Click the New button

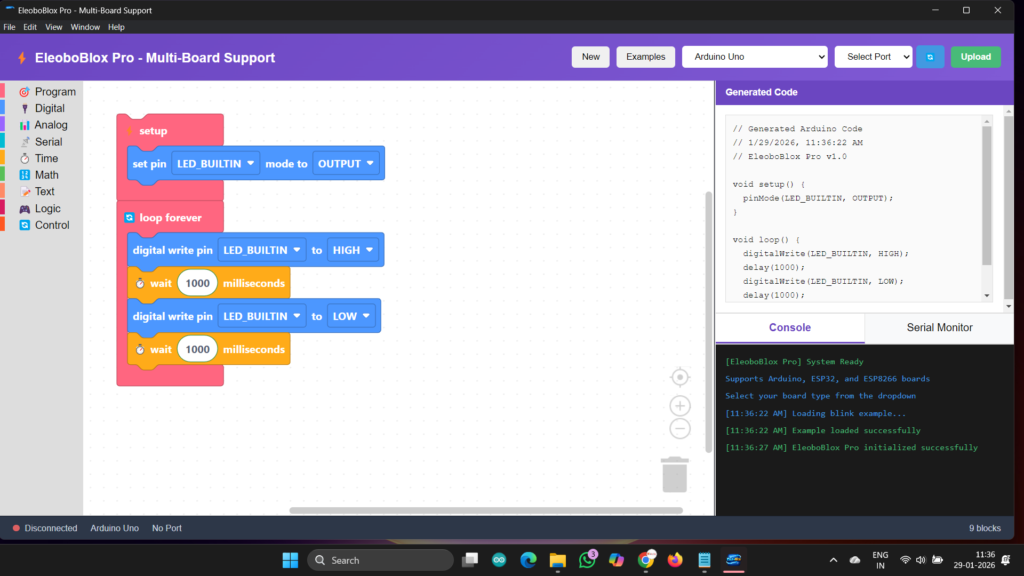(x=590, y=57)
